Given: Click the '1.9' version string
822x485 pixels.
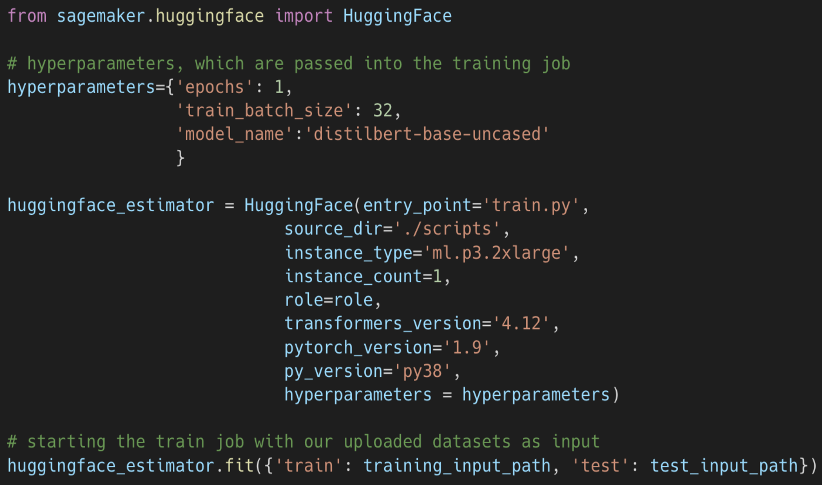Looking at the screenshot, I should tap(467, 348).
